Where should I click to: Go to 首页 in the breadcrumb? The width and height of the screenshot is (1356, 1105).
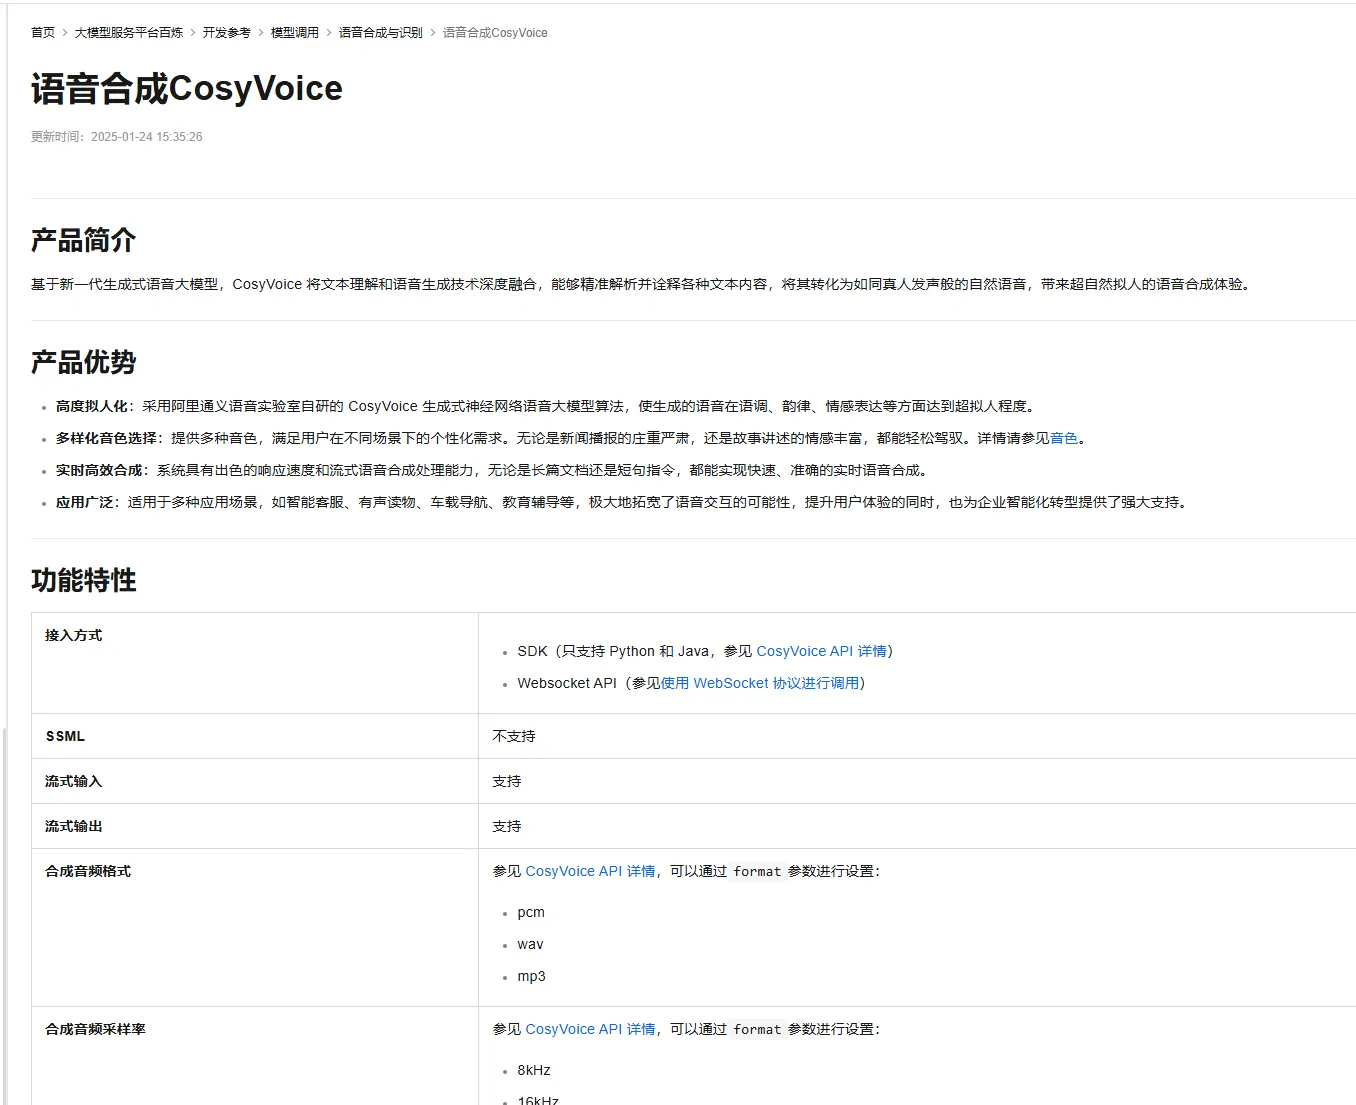click(x=43, y=33)
